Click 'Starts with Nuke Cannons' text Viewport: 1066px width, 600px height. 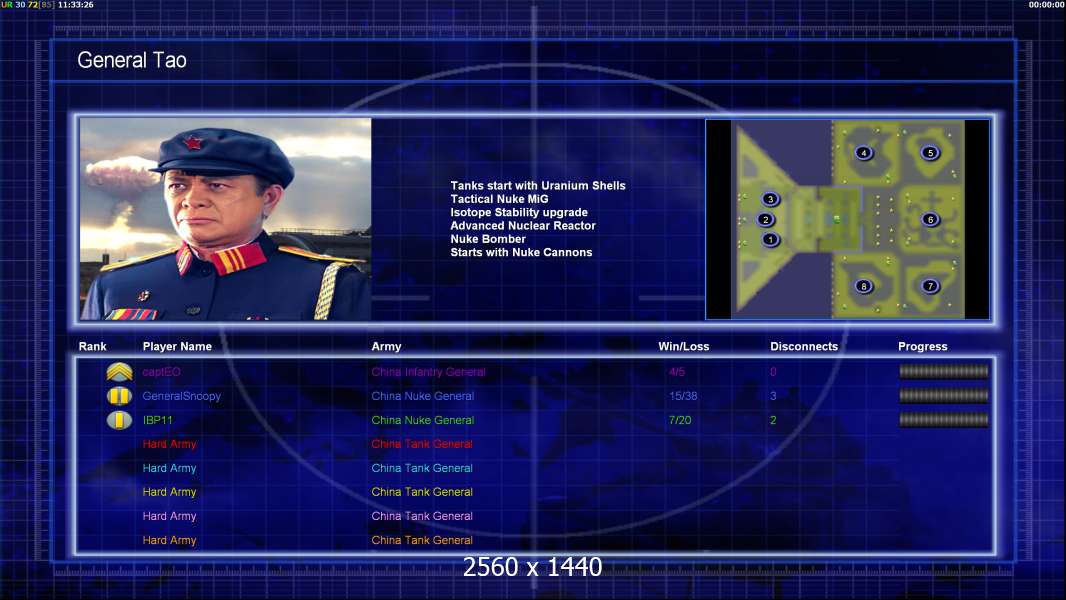point(521,252)
